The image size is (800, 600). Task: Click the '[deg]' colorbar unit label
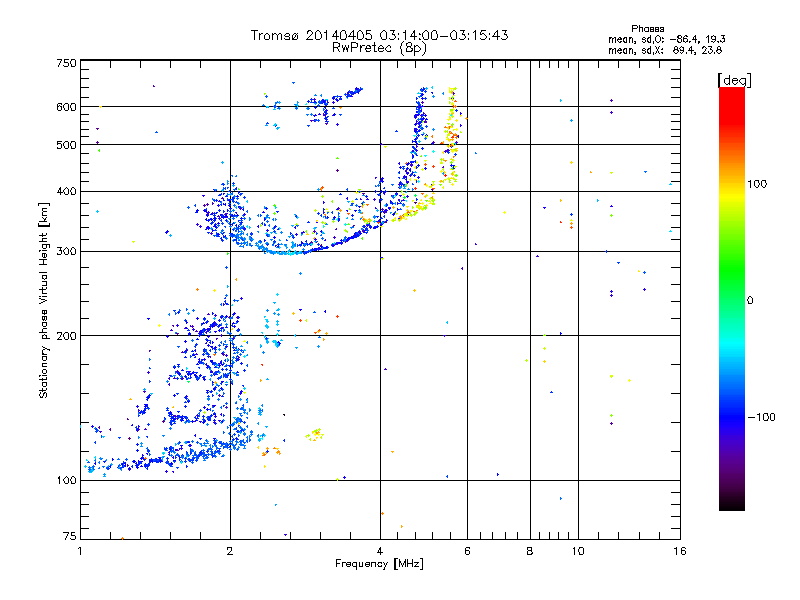click(x=734, y=80)
